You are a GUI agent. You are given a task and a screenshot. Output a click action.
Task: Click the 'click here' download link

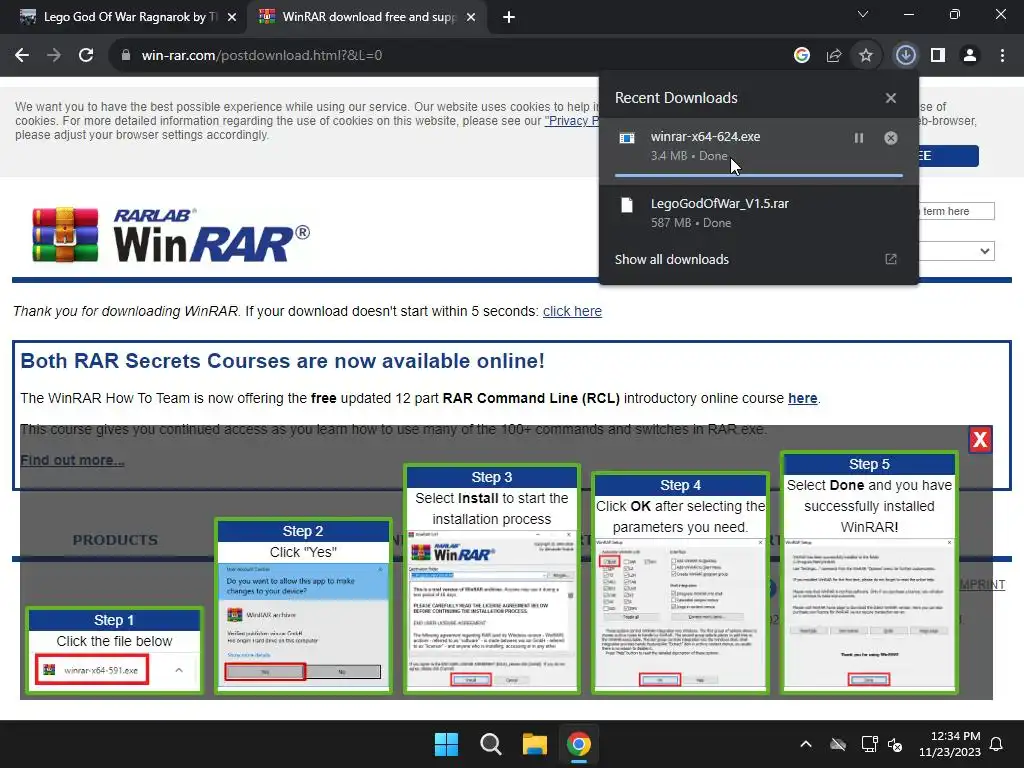(572, 311)
